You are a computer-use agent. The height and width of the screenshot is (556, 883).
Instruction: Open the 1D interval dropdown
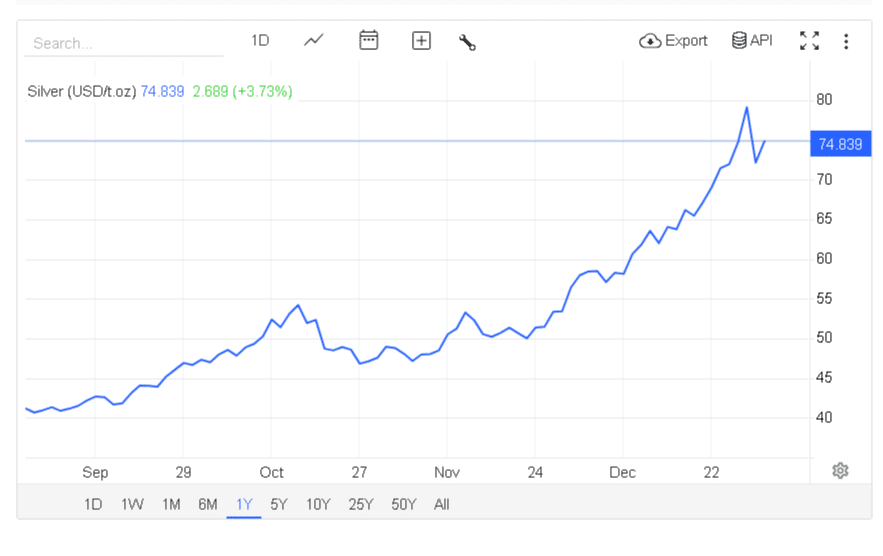[x=260, y=41]
